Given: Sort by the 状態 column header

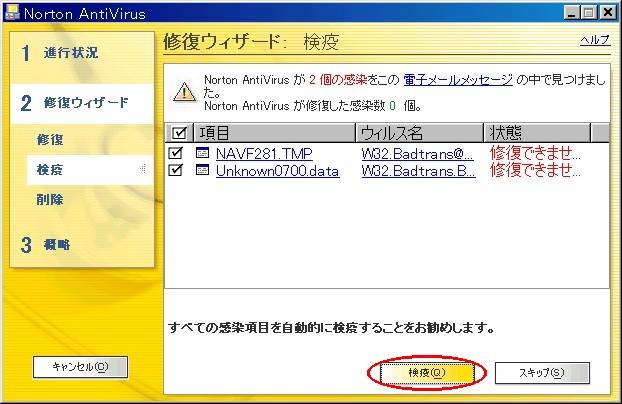Looking at the screenshot, I should pyautogui.click(x=537, y=133).
